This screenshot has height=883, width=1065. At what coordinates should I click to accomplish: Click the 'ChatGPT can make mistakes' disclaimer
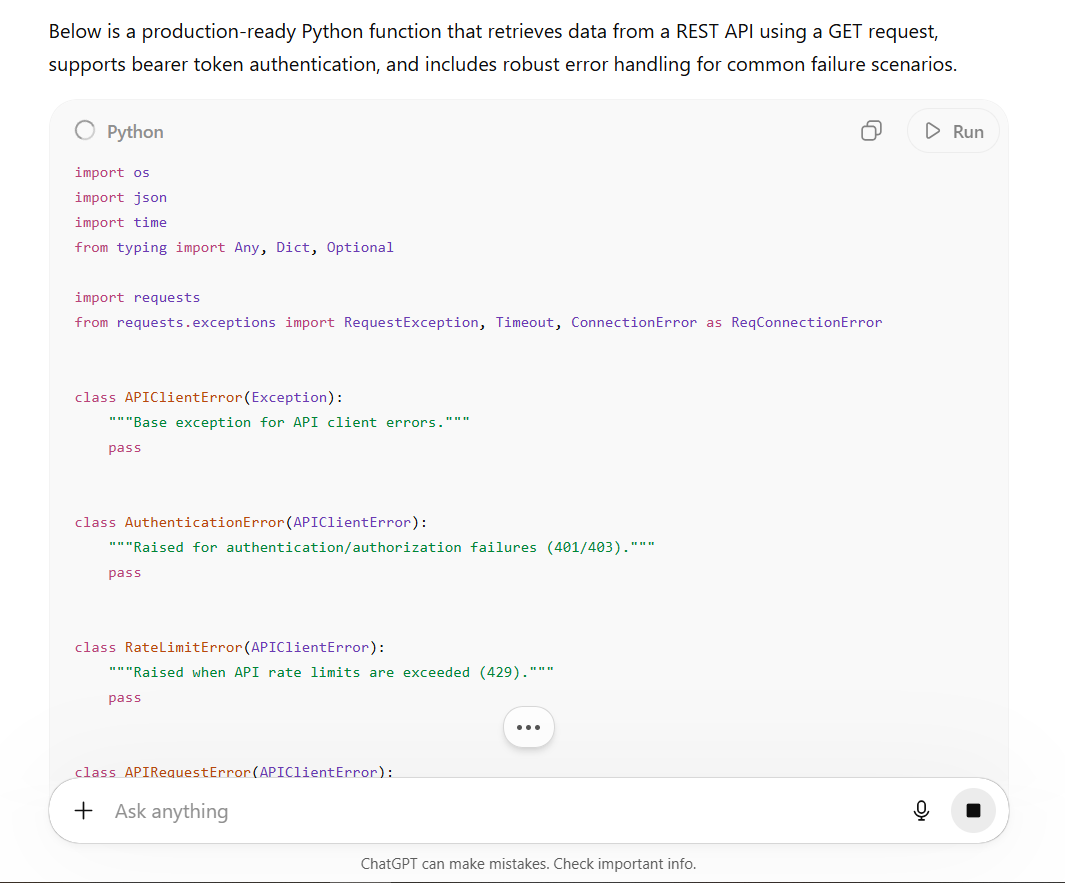pyautogui.click(x=528, y=864)
